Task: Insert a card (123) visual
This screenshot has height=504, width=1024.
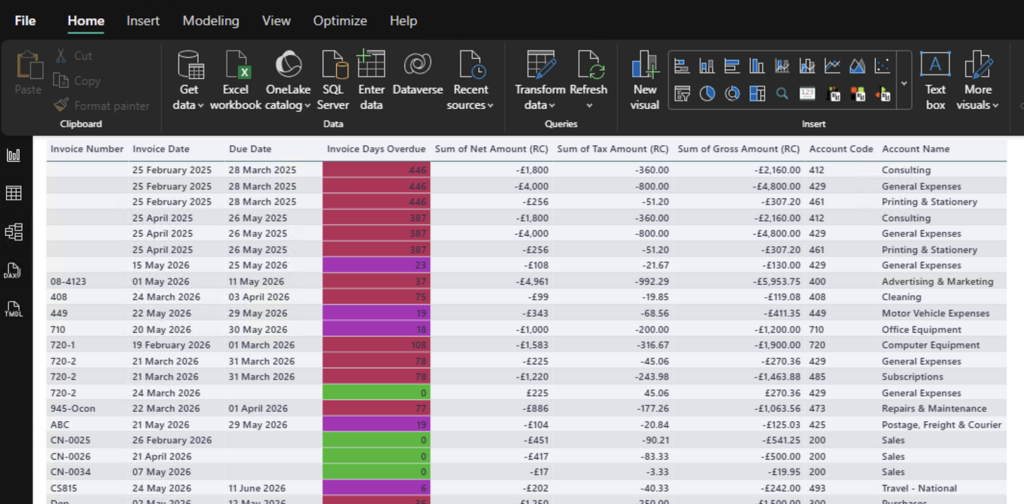Action: point(807,94)
